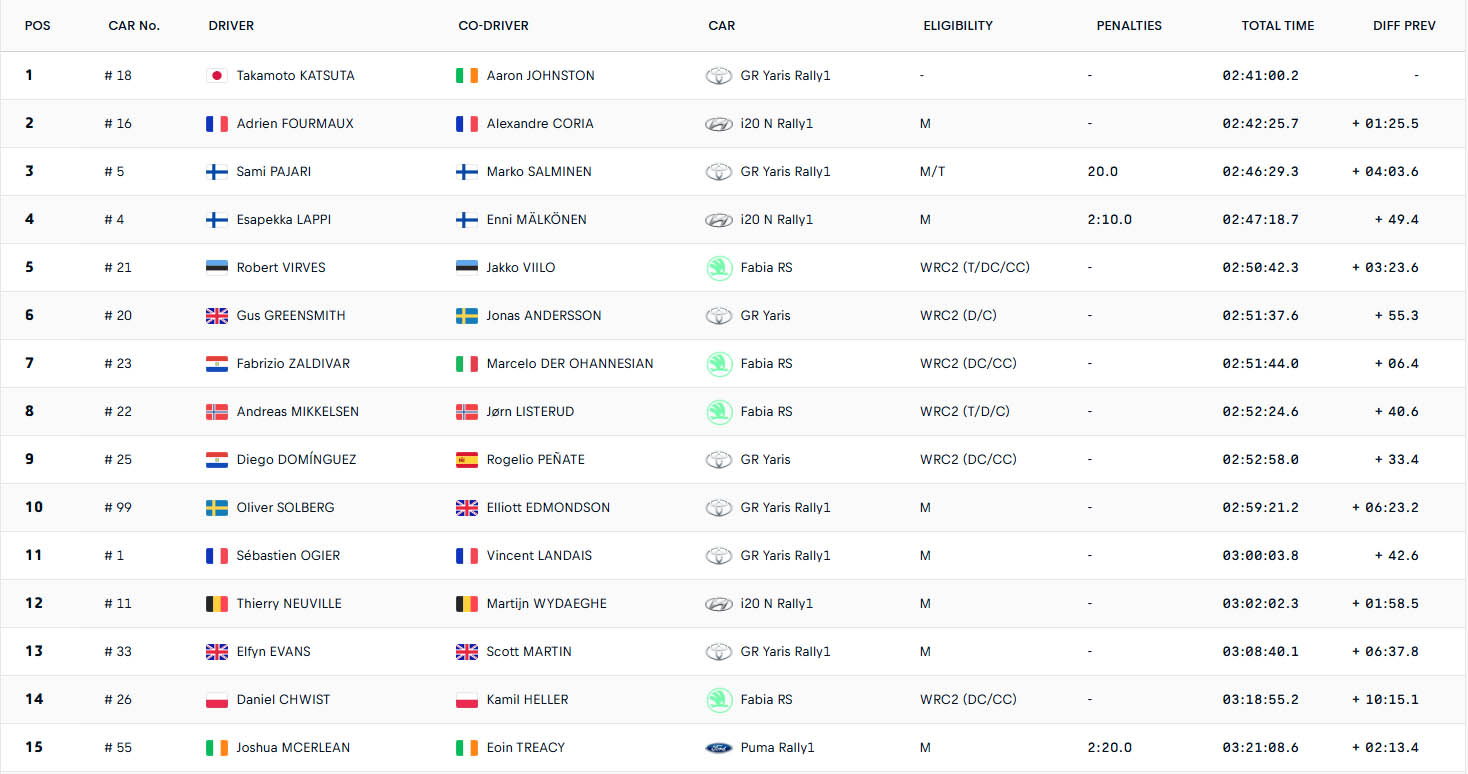Click Esapekka Lappi's 2:10.0 penalty value

(x=1109, y=220)
